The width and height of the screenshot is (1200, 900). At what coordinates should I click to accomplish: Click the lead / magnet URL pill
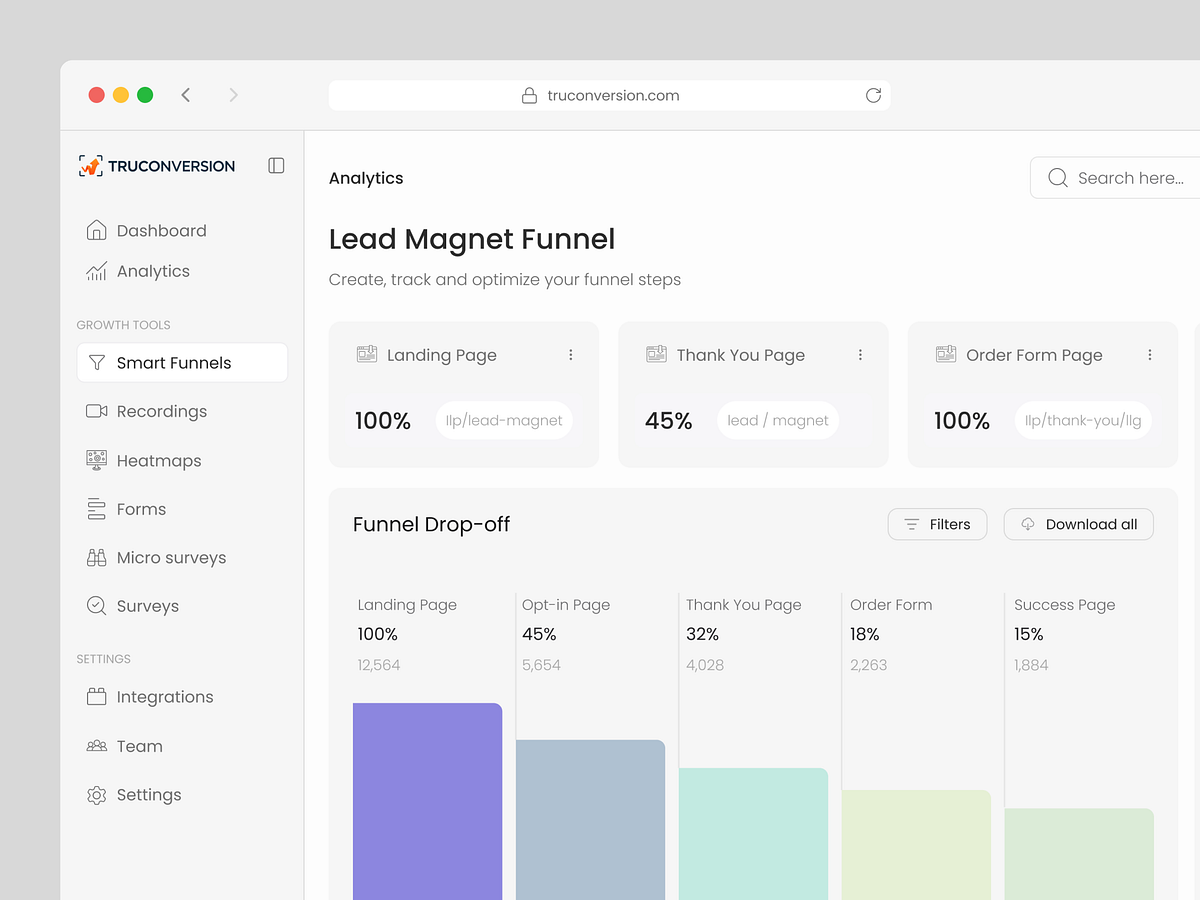(x=778, y=421)
